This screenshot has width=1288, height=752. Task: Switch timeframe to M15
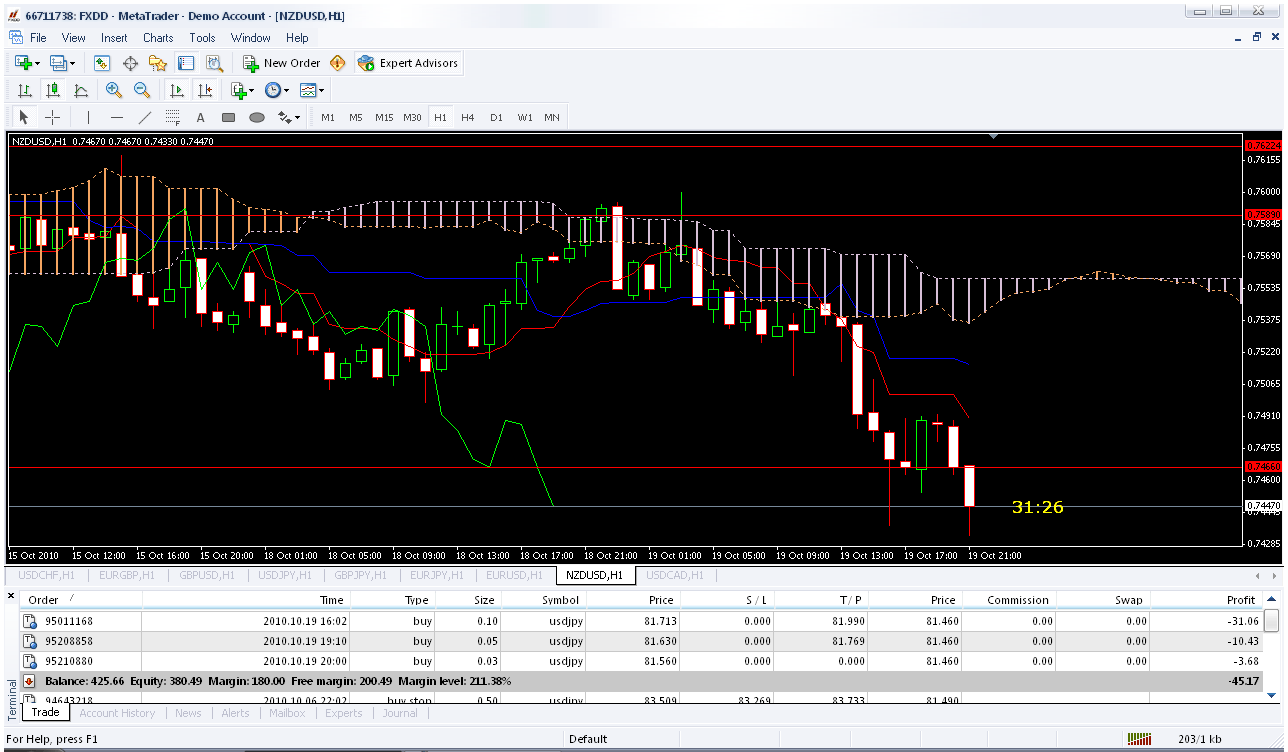coord(384,117)
